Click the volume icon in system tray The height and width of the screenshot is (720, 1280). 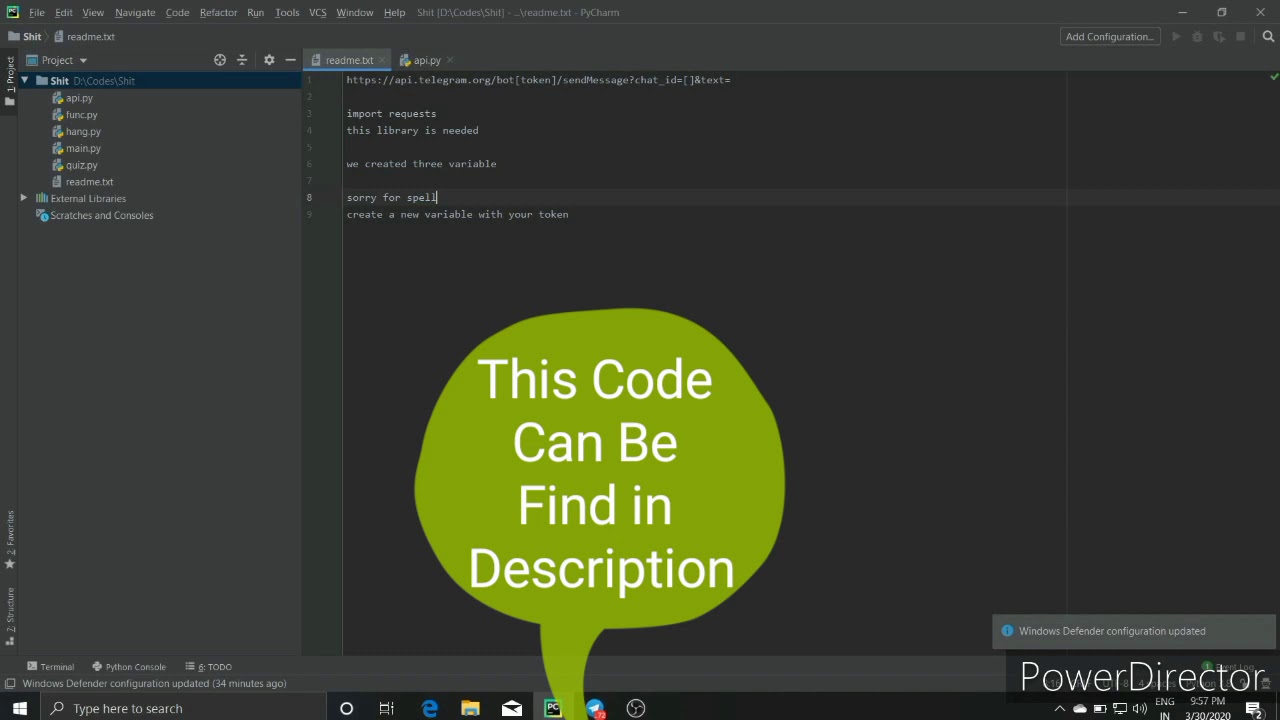point(1140,709)
